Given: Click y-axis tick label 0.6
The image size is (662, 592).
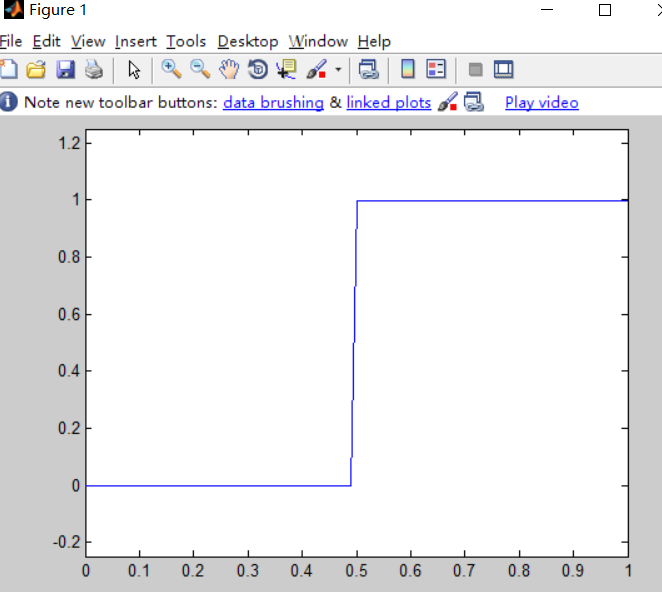Looking at the screenshot, I should pos(69,315).
